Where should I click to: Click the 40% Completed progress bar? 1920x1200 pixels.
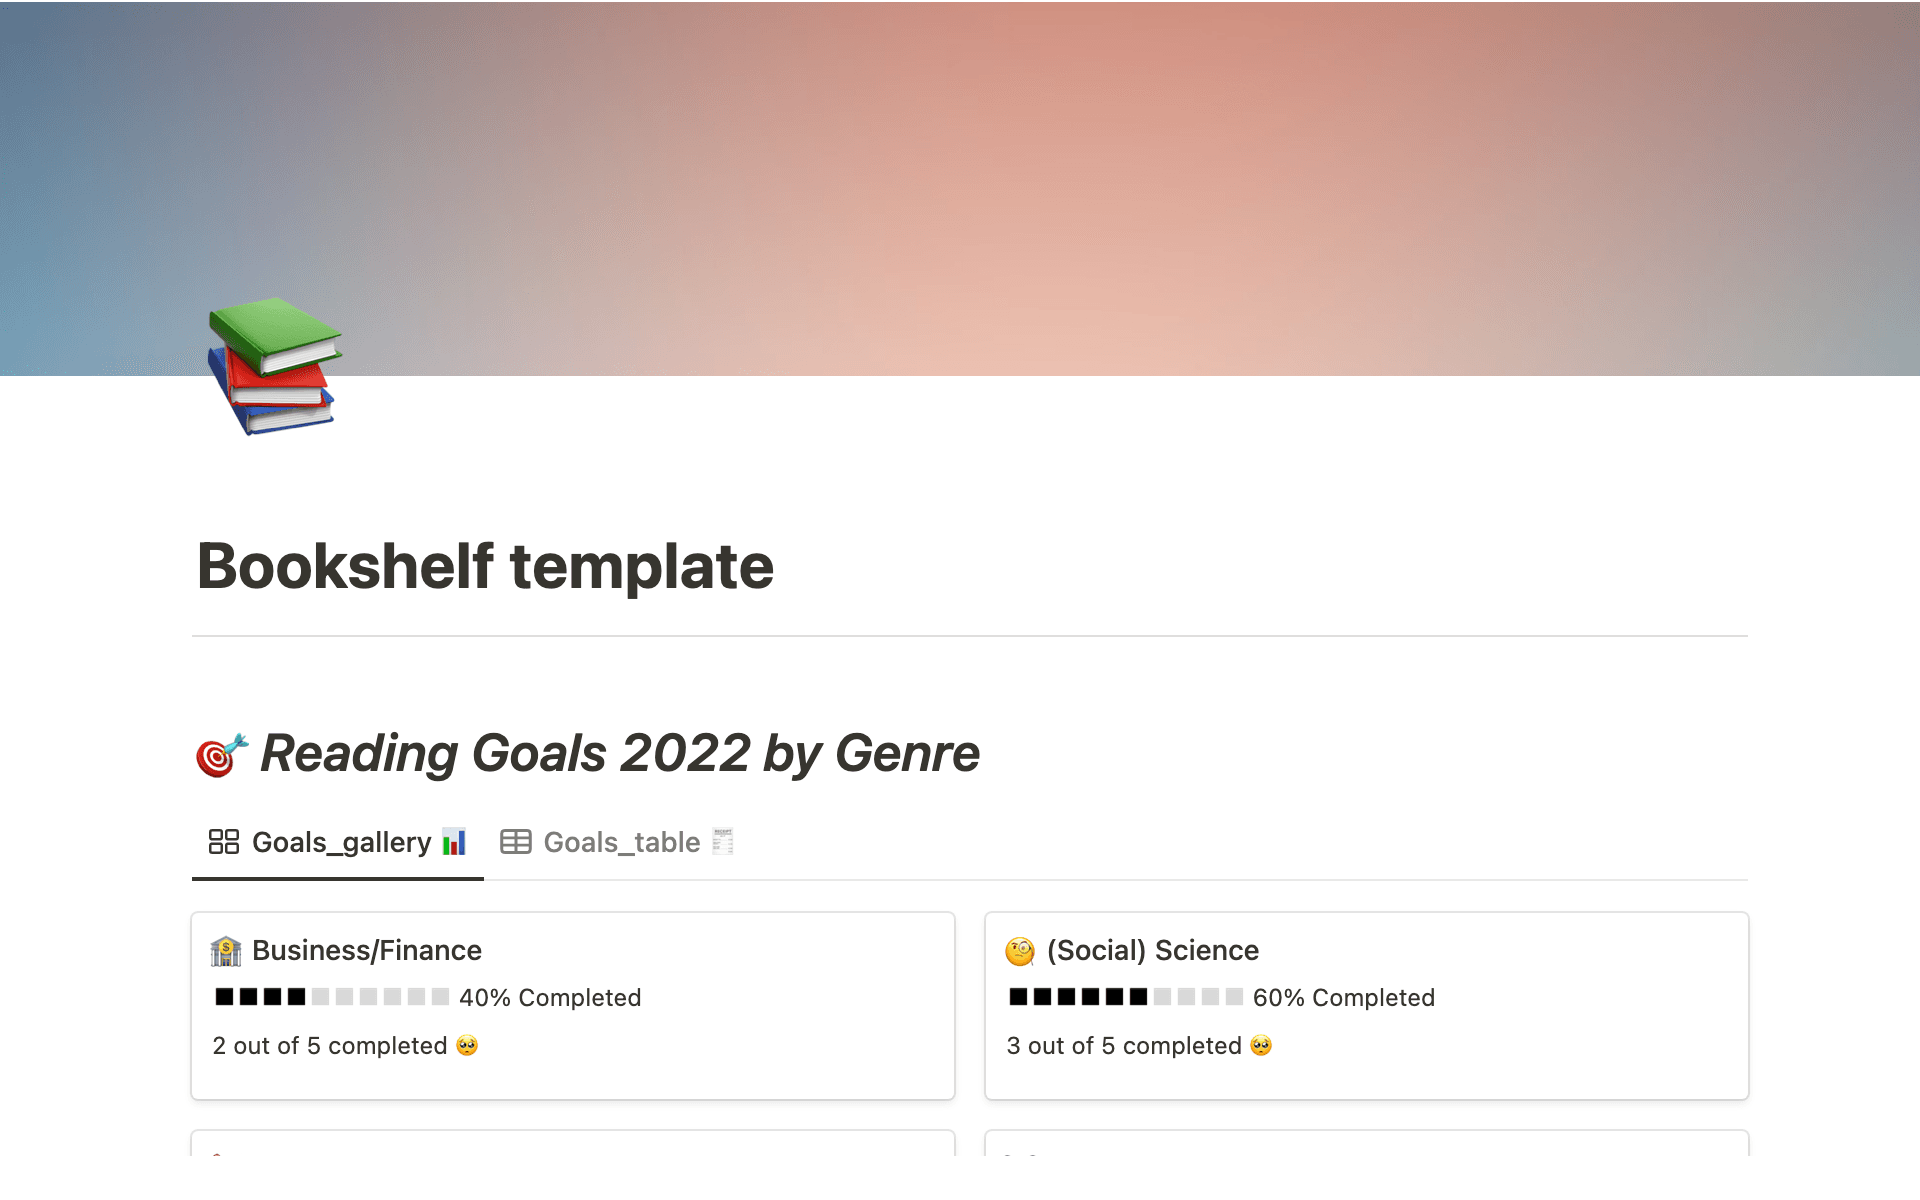(x=330, y=997)
